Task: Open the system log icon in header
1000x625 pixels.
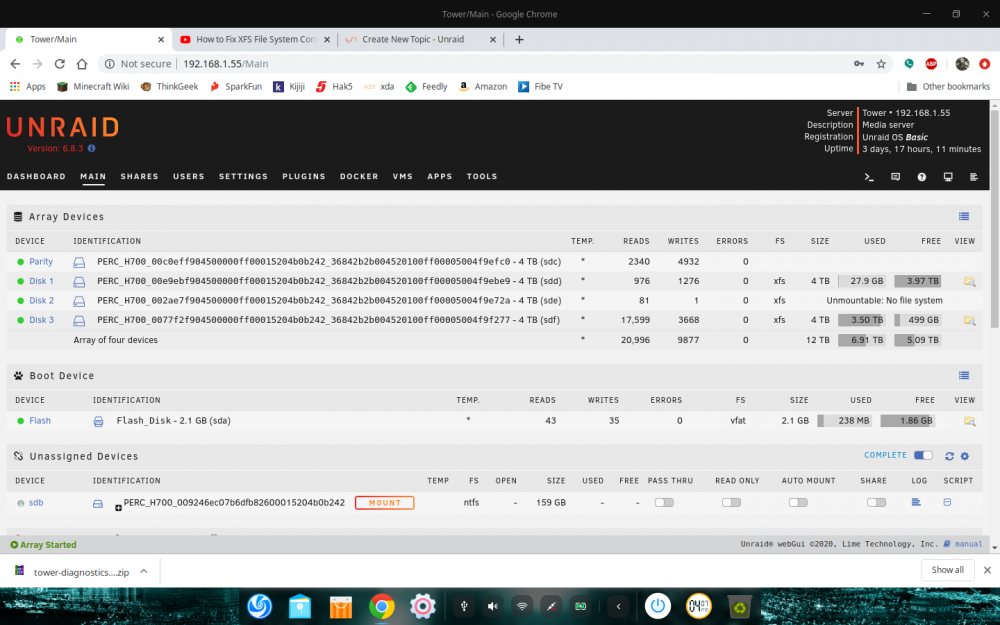Action: pos(974,177)
